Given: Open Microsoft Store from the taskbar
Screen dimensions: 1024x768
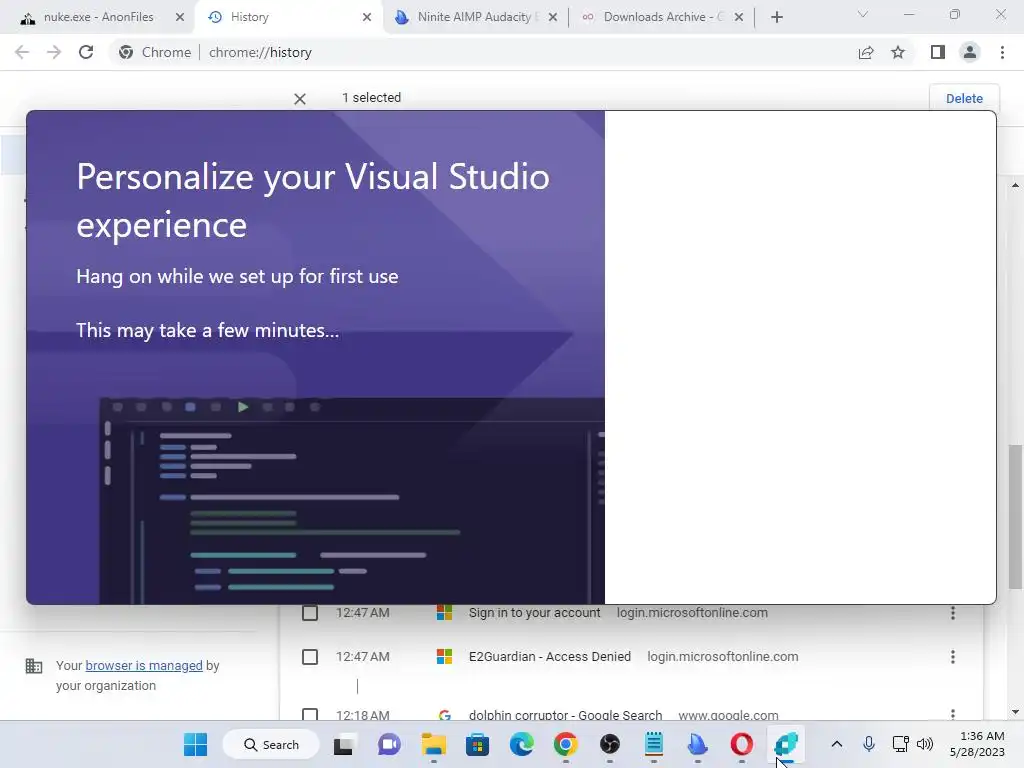Looking at the screenshot, I should click(x=477, y=744).
